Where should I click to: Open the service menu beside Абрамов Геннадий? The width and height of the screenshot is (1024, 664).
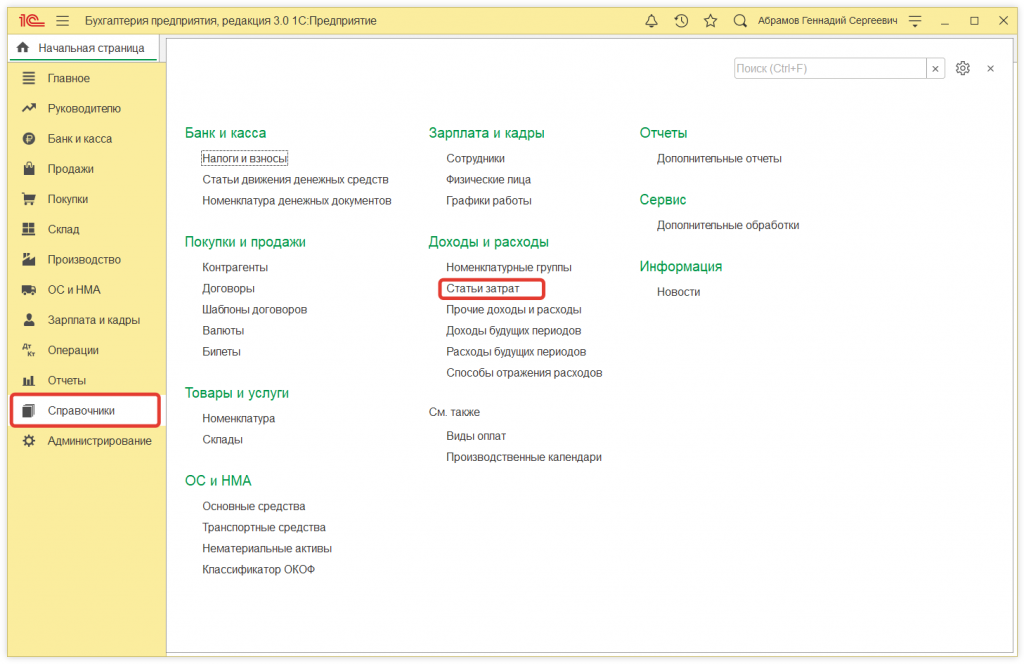[915, 20]
